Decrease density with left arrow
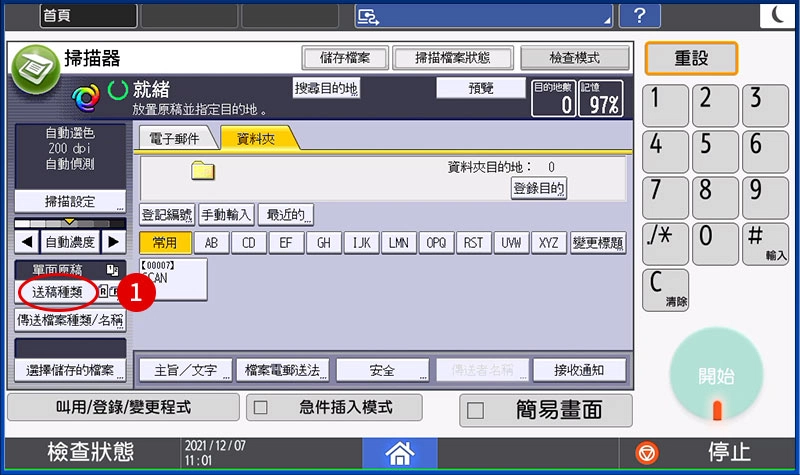This screenshot has width=800, height=475. (27, 242)
